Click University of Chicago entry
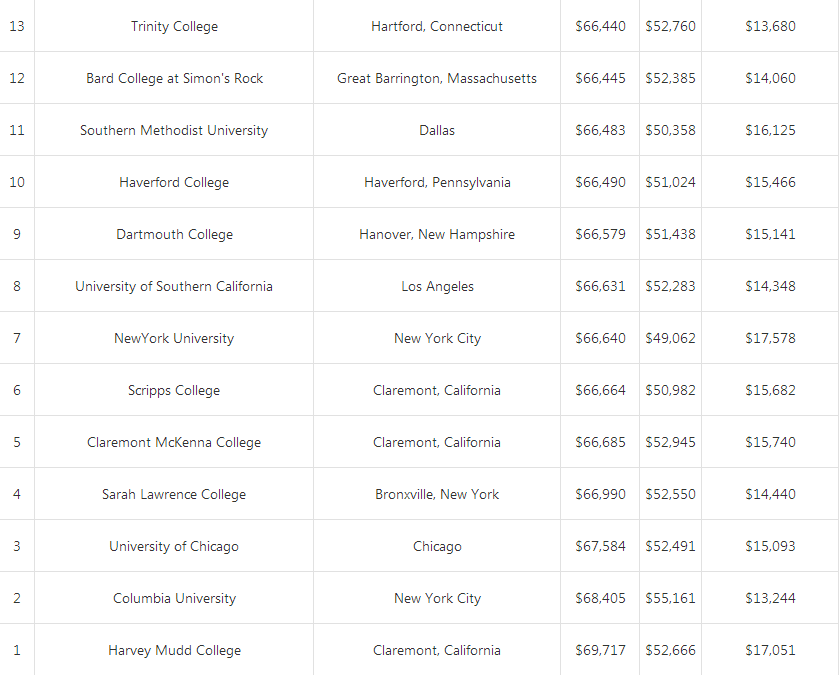Viewport: 840px width, 675px height. click(174, 546)
